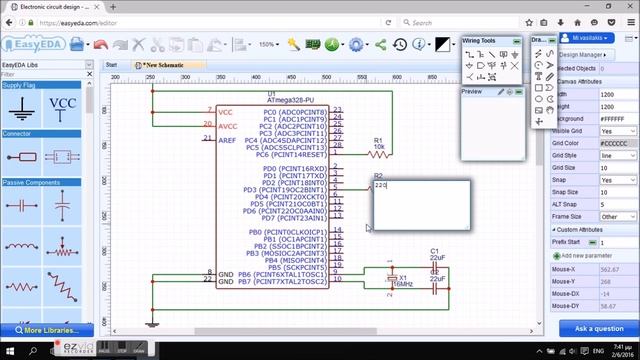Open the file toolbox menu icon
Image resolution: width=640 pixels, height=360 pixels.
77,44
